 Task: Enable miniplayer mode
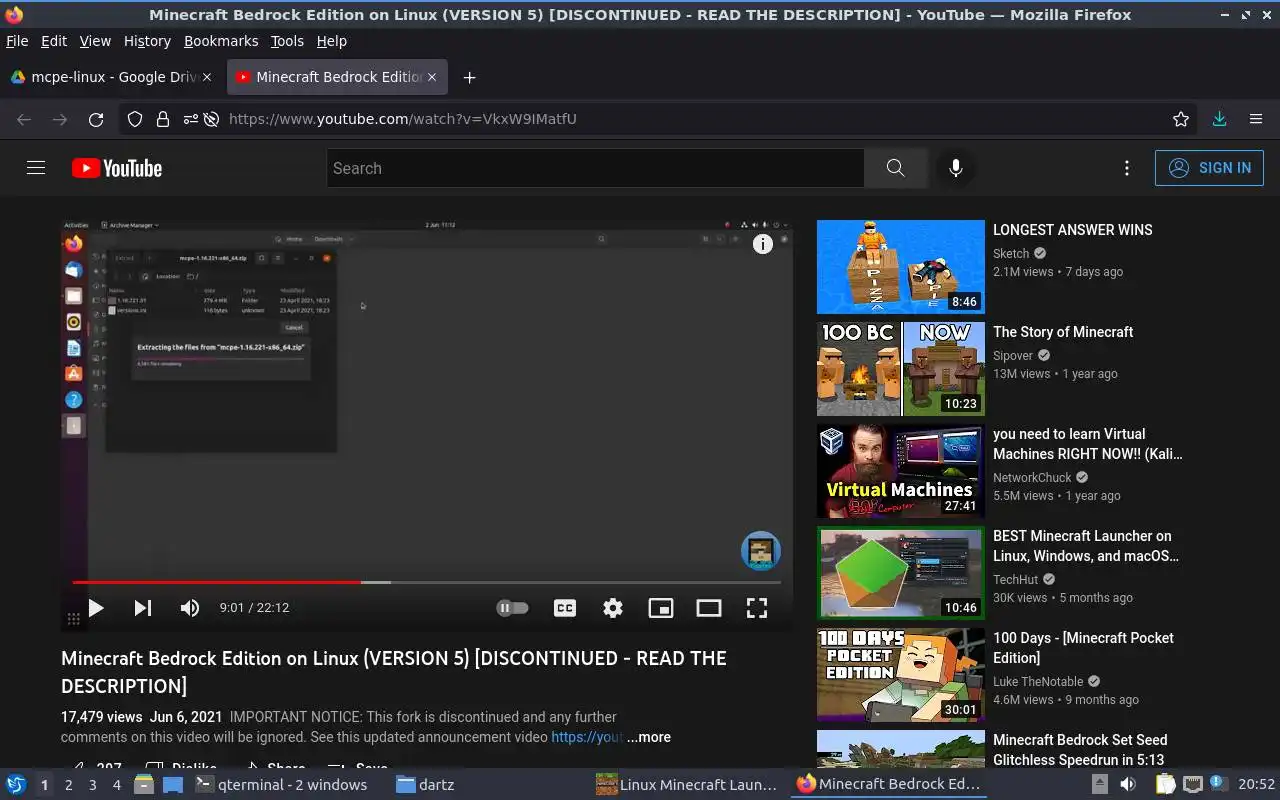[x=661, y=608]
